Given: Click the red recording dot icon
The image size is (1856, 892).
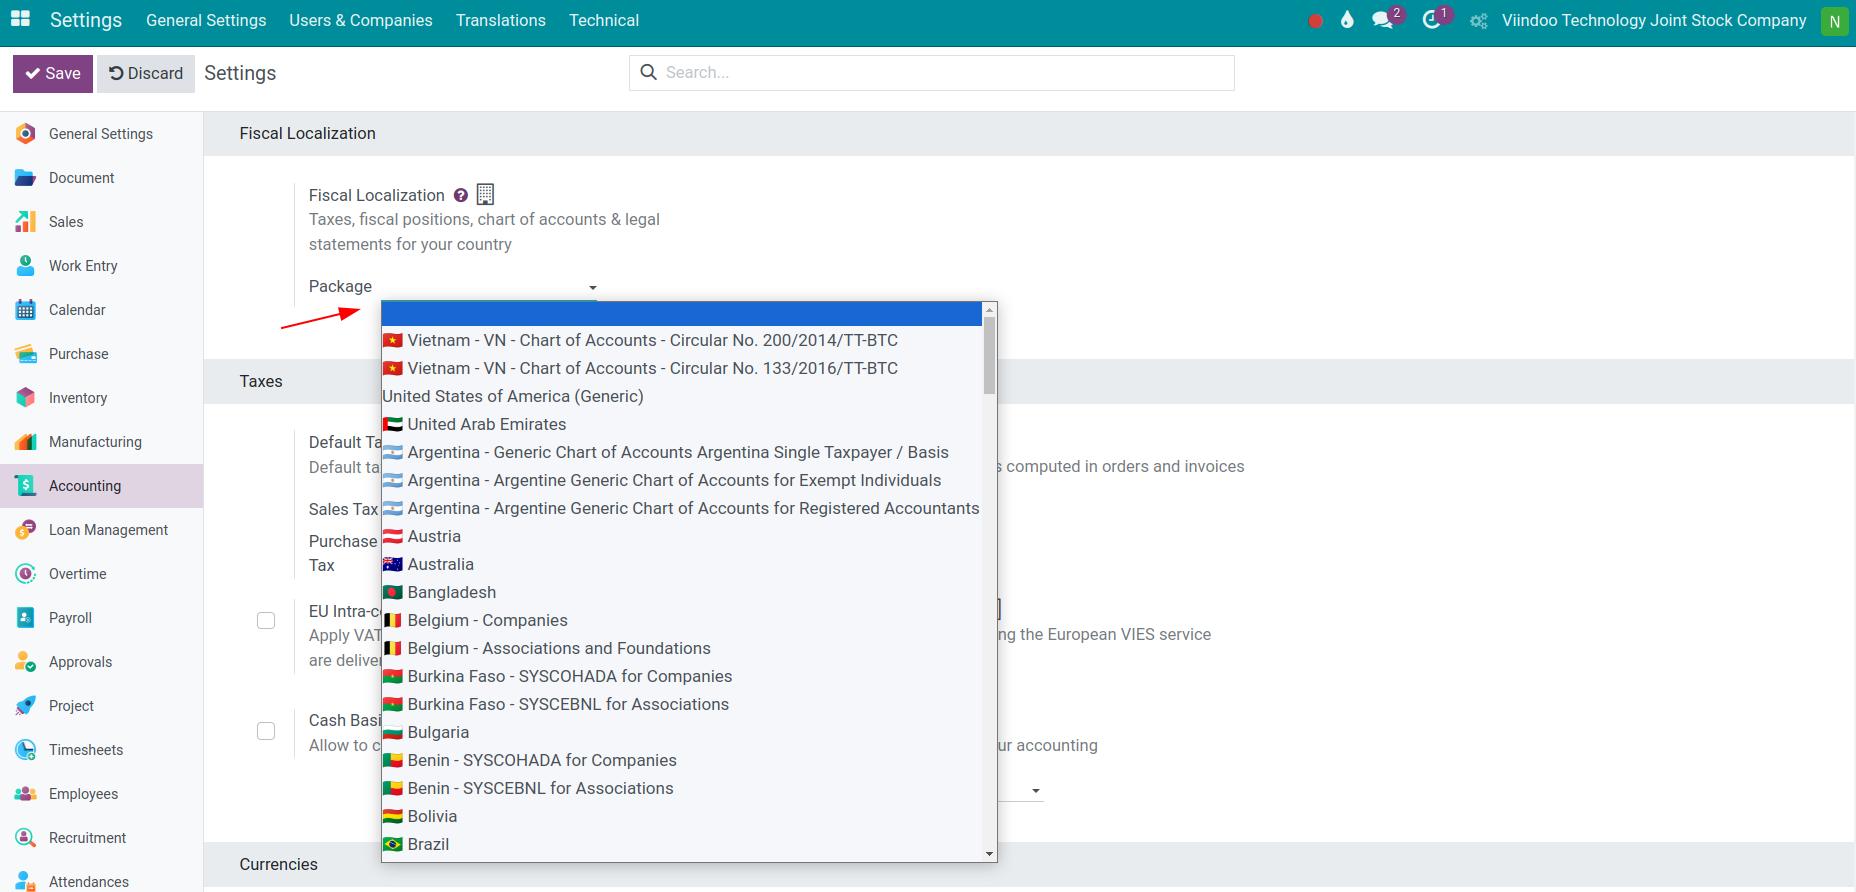Looking at the screenshot, I should [1315, 21].
